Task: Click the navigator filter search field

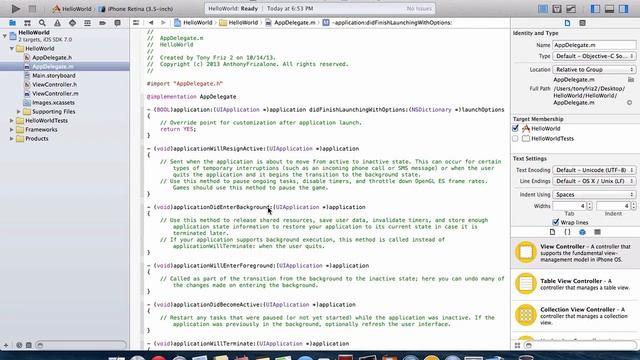Action: click(81, 345)
